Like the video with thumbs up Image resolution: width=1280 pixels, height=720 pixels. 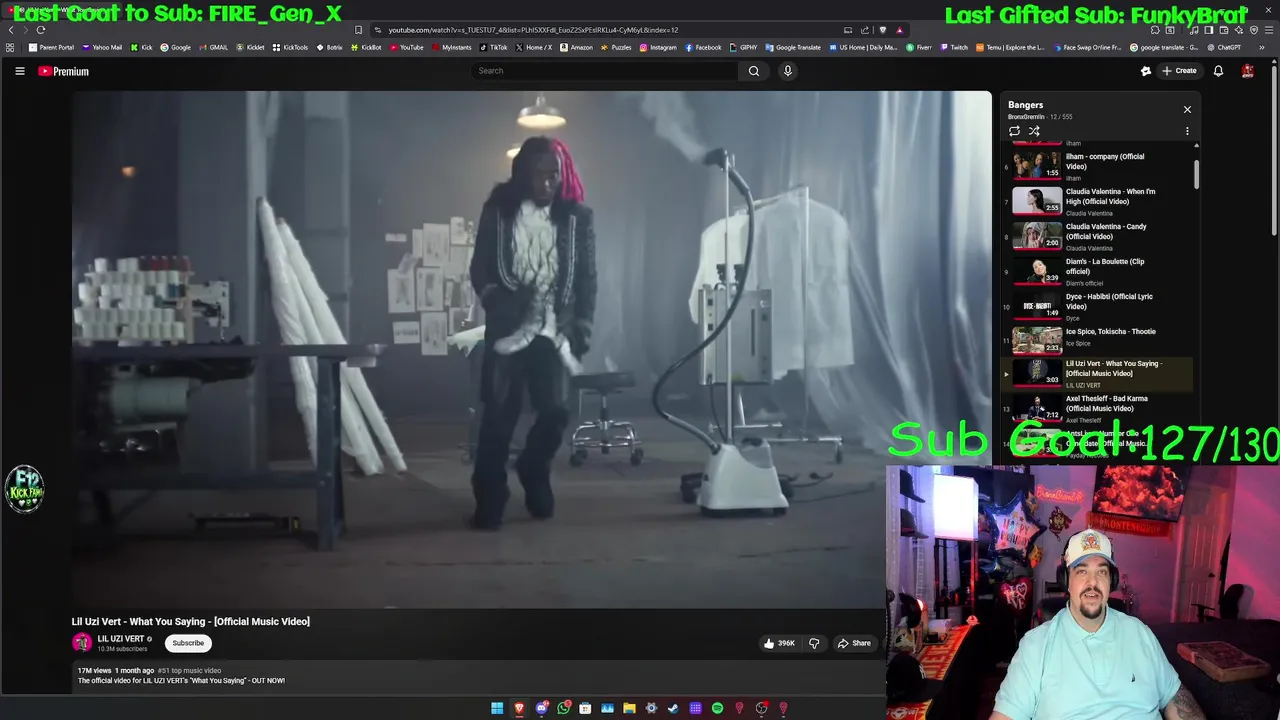coord(779,643)
